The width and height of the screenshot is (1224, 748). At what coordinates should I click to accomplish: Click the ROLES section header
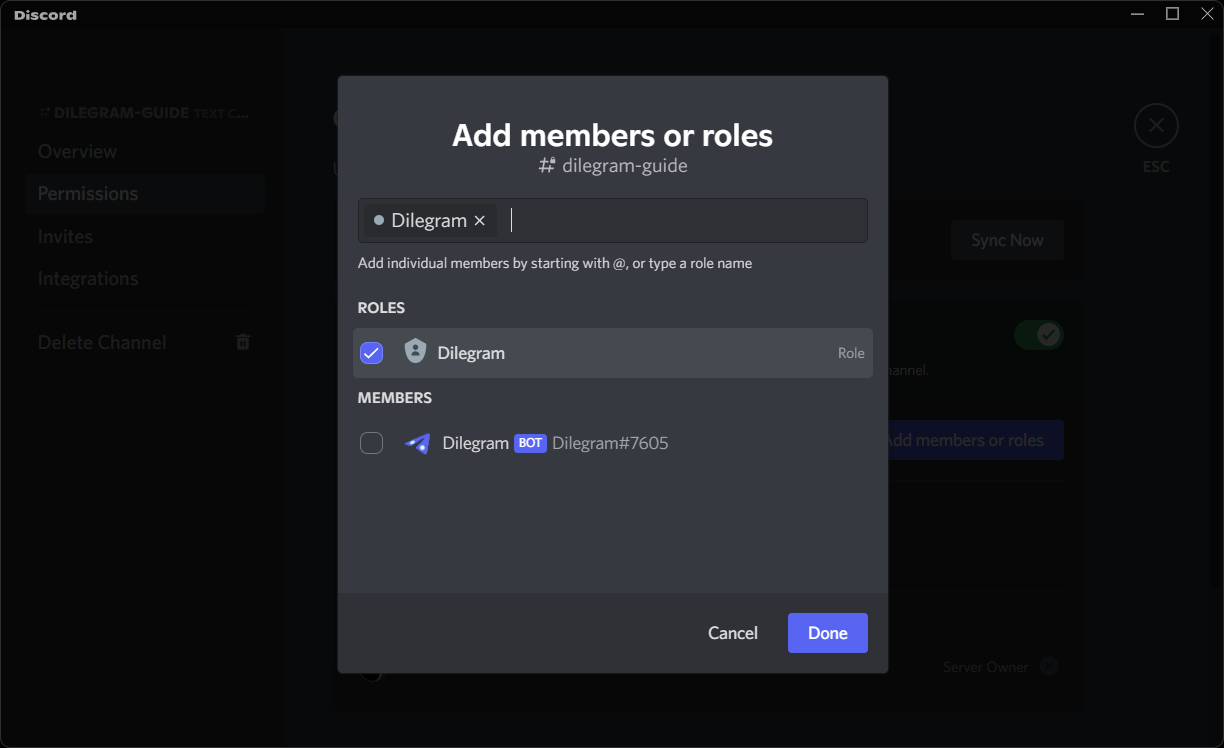click(x=381, y=308)
